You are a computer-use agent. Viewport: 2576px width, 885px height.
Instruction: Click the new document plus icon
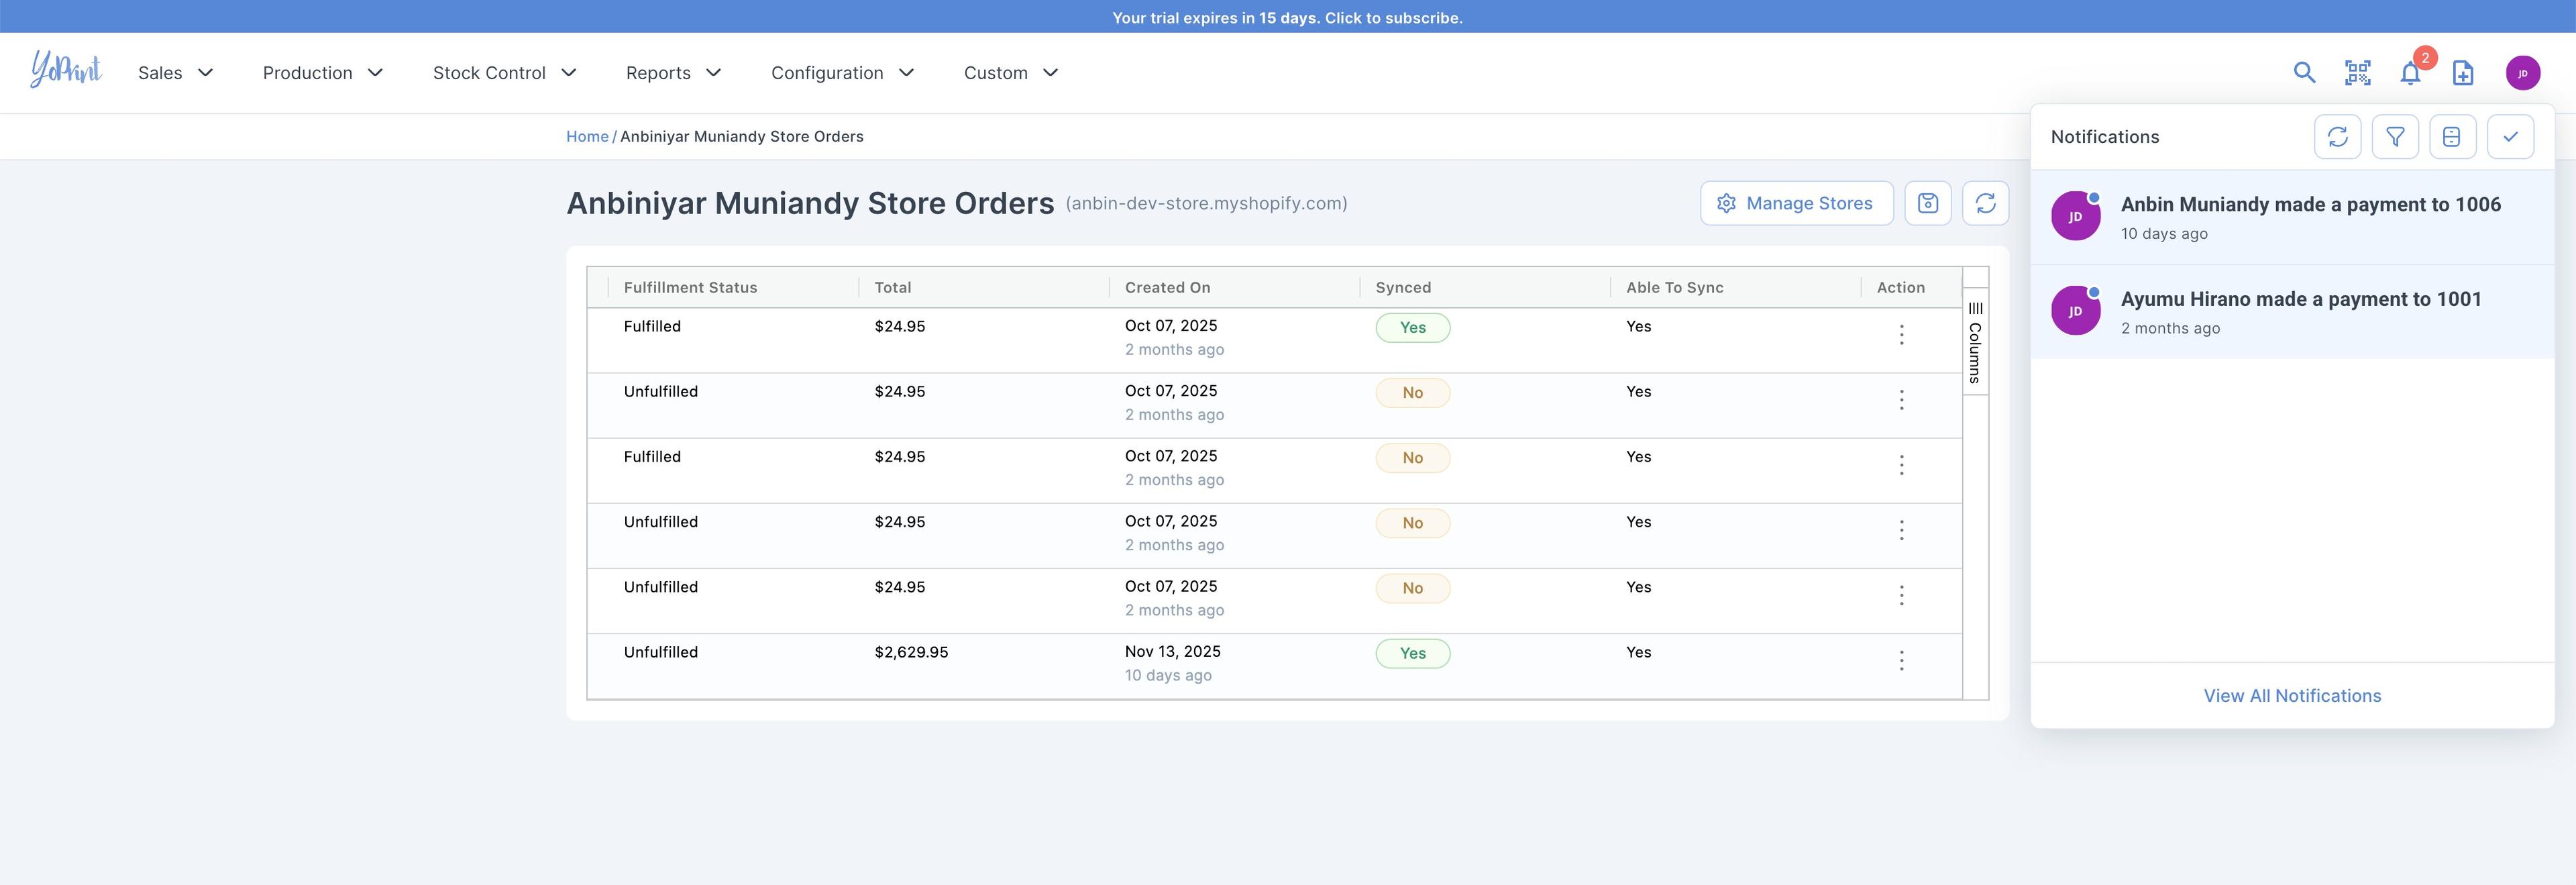[x=2463, y=73]
